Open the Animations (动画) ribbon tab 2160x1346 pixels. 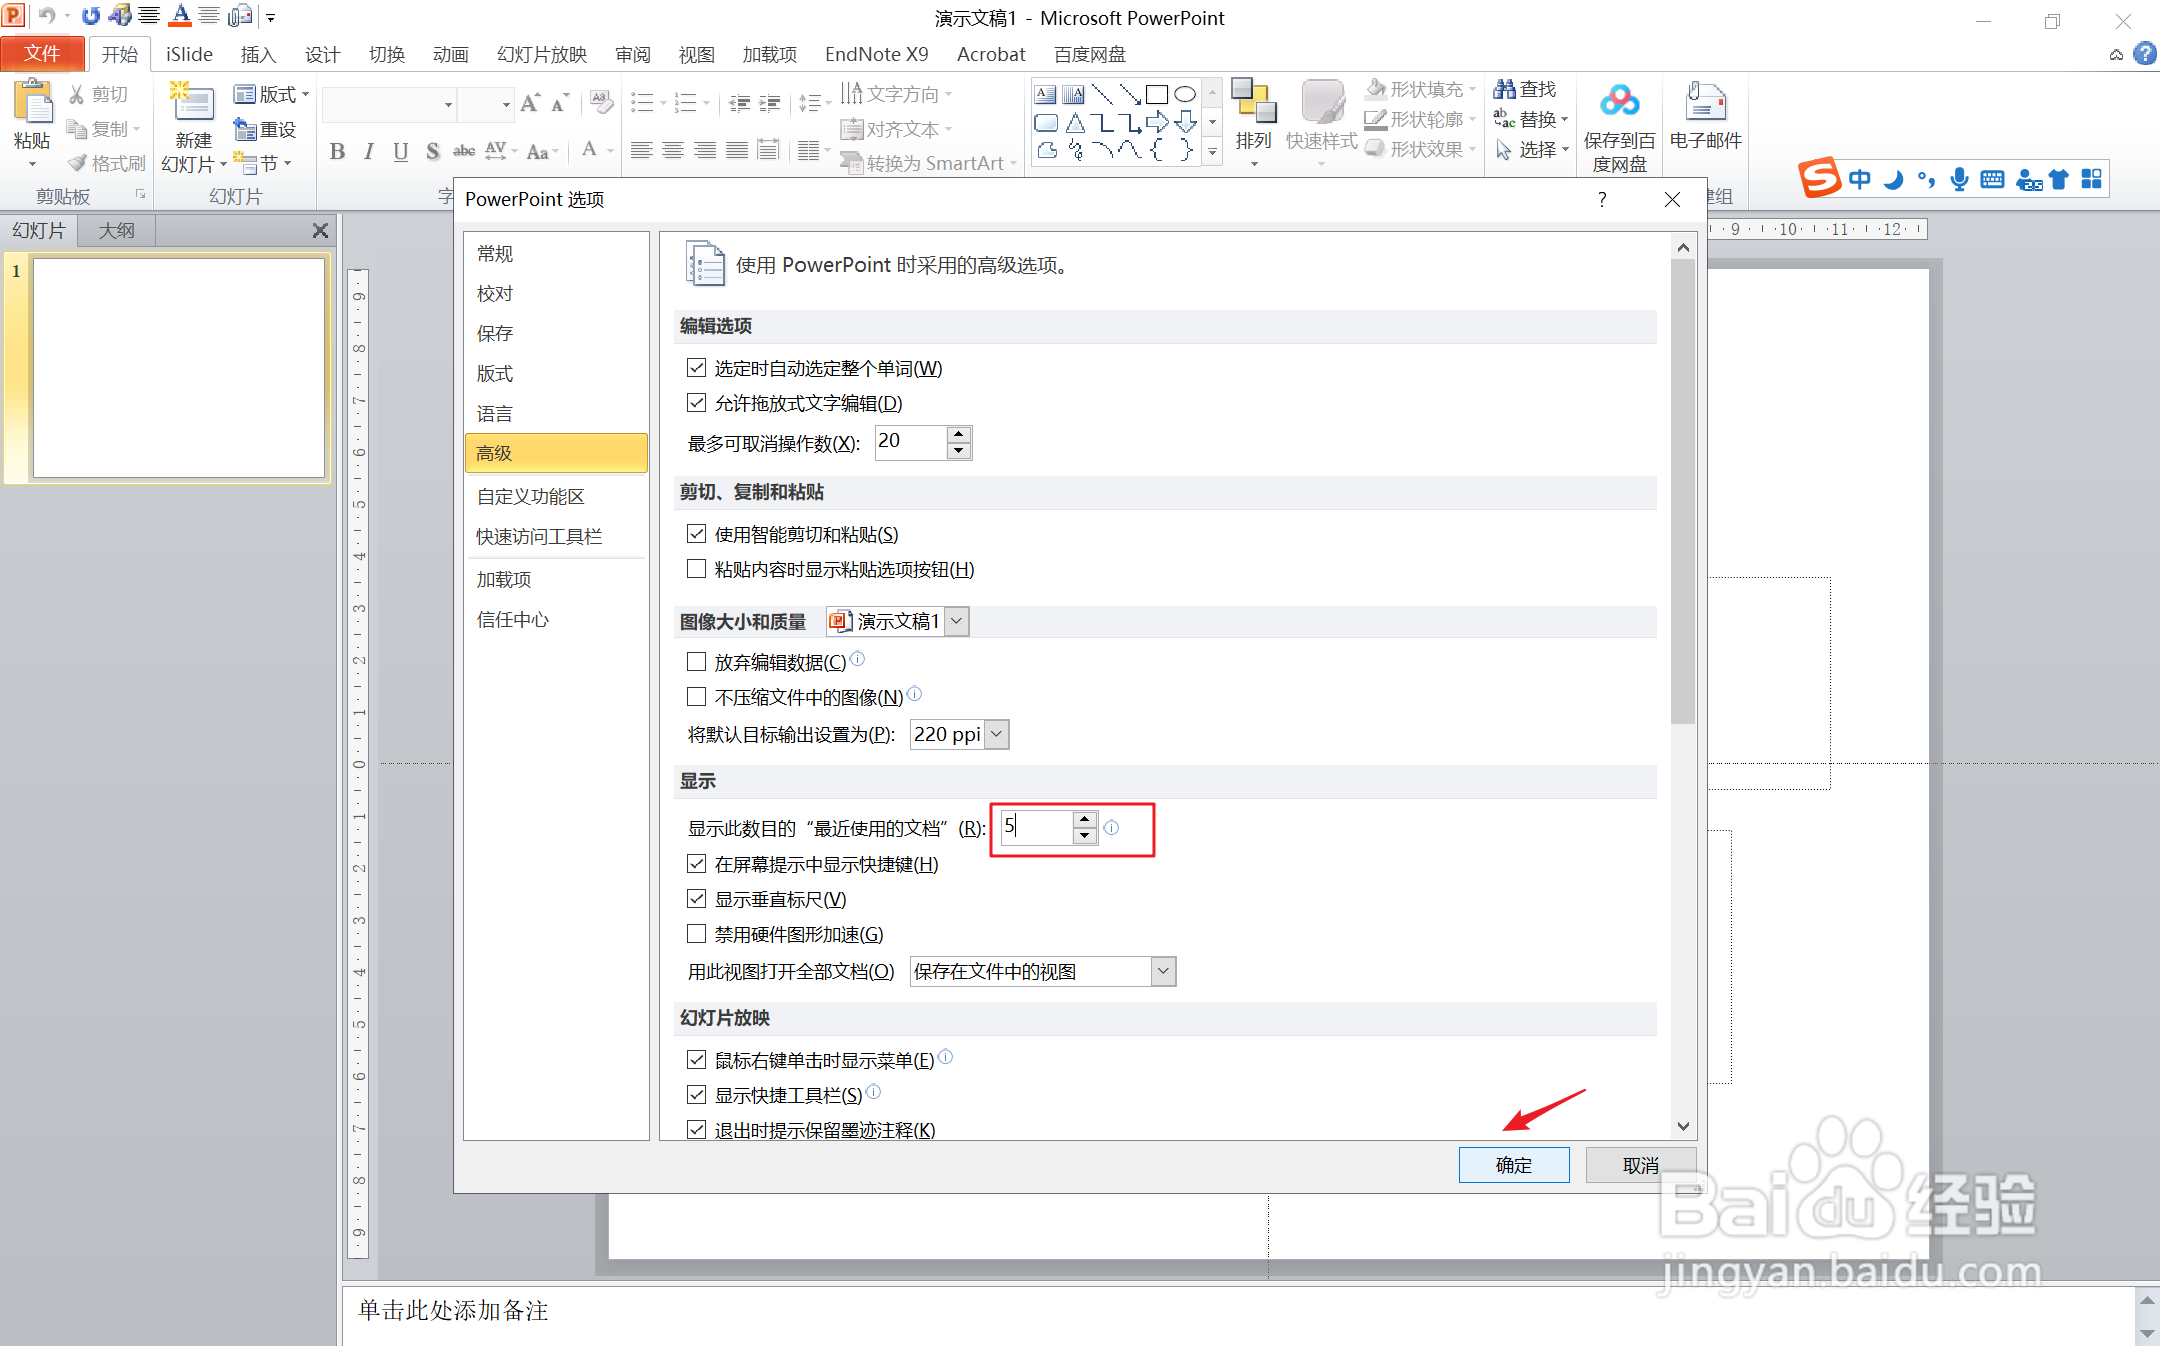pos(450,54)
